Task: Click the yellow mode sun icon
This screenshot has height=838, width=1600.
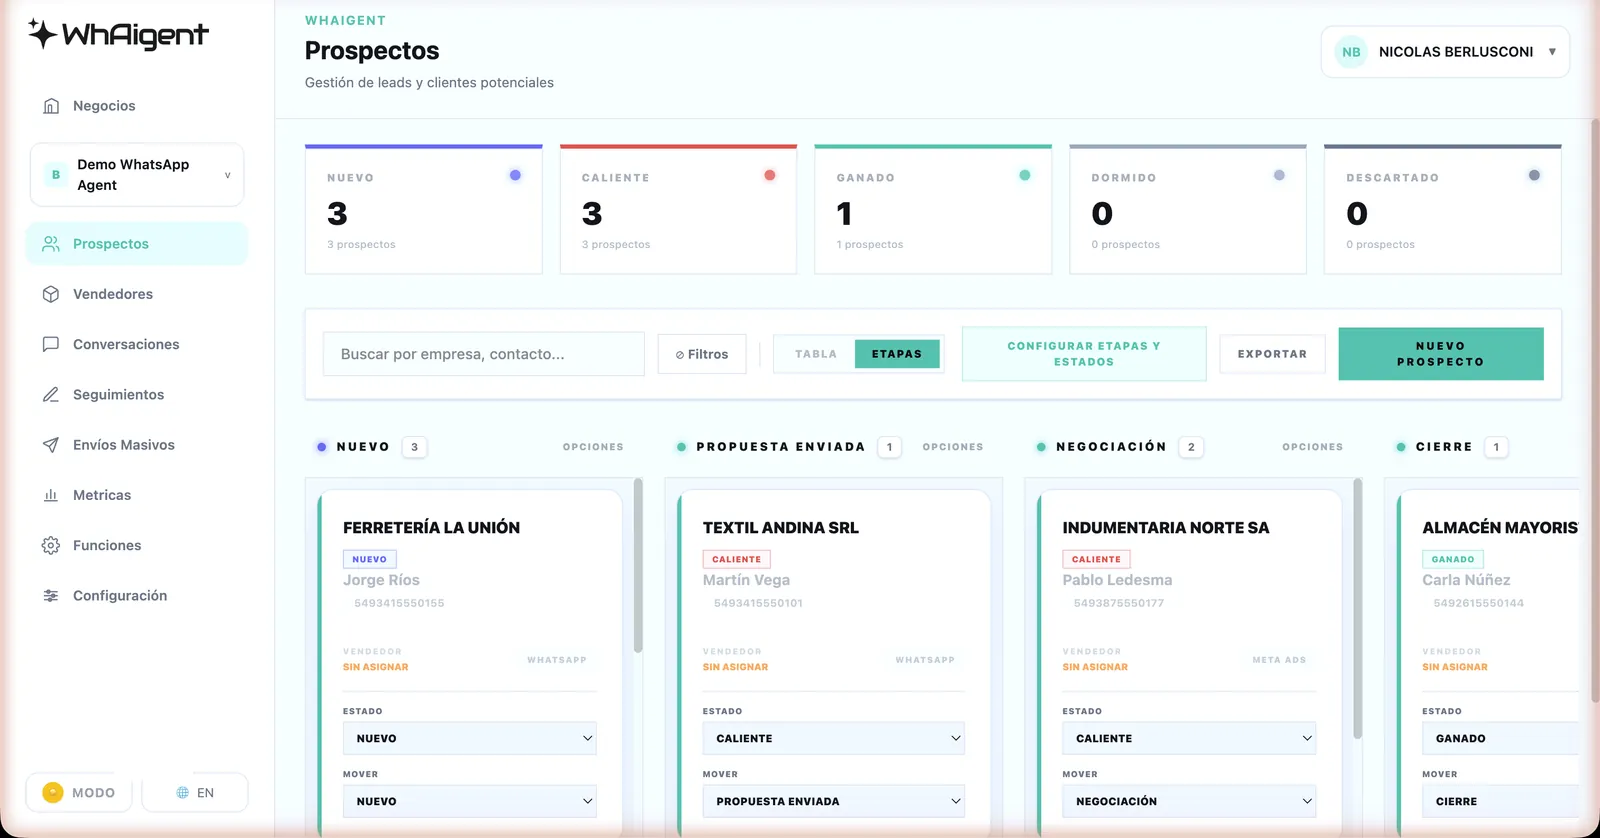Action: tap(53, 793)
